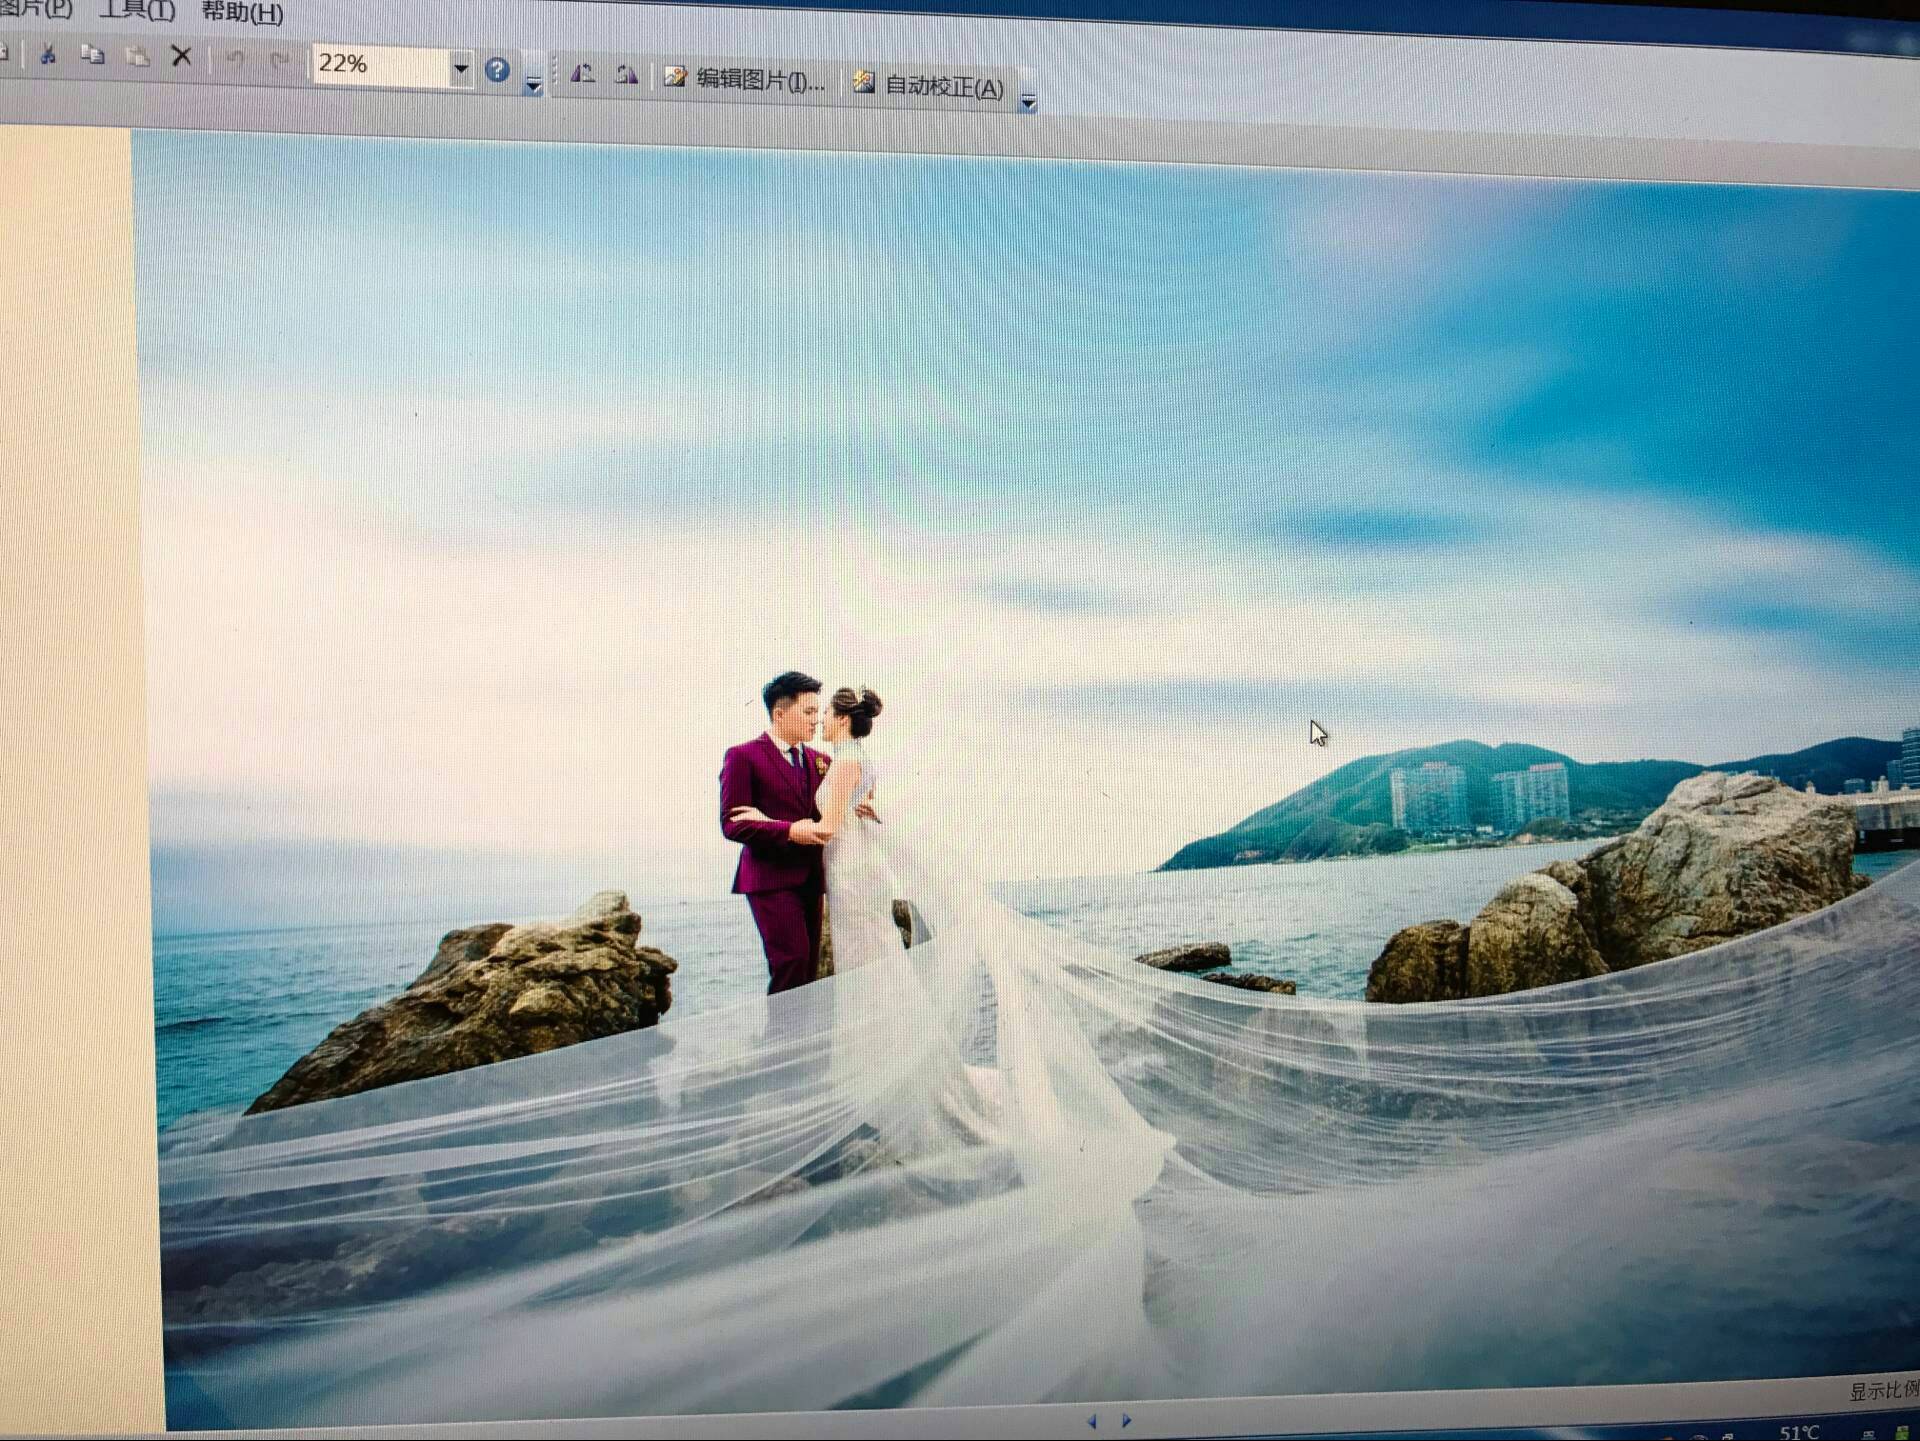Click the Redo arrow icon

pos(280,61)
